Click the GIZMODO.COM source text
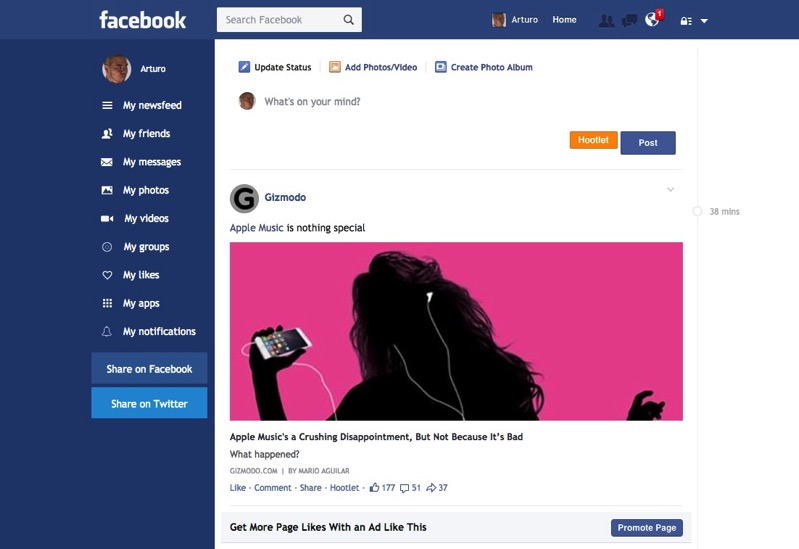Screen dimensions: 799x549 tap(253, 471)
